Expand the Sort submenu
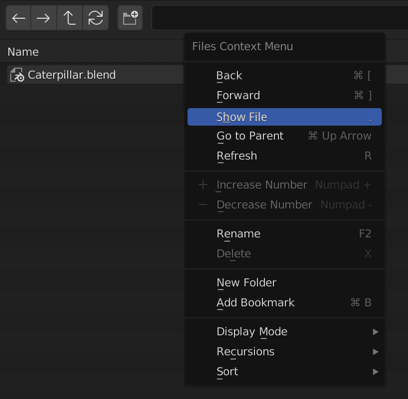The width and height of the screenshot is (408, 399). tap(285, 372)
